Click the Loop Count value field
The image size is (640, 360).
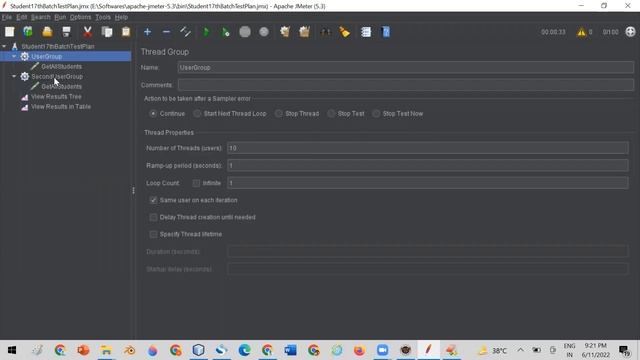(428, 183)
